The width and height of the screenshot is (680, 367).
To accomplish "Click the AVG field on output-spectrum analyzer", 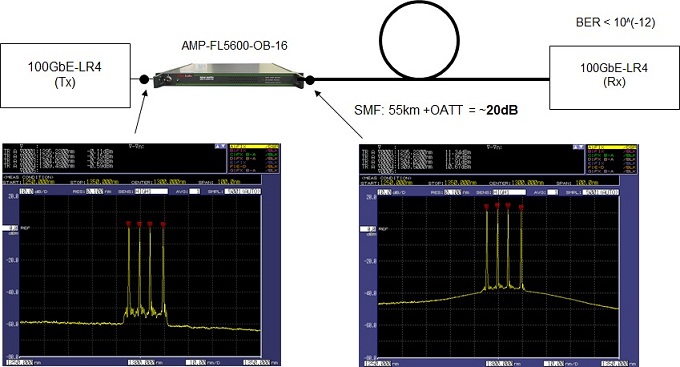I will point(553,192).
